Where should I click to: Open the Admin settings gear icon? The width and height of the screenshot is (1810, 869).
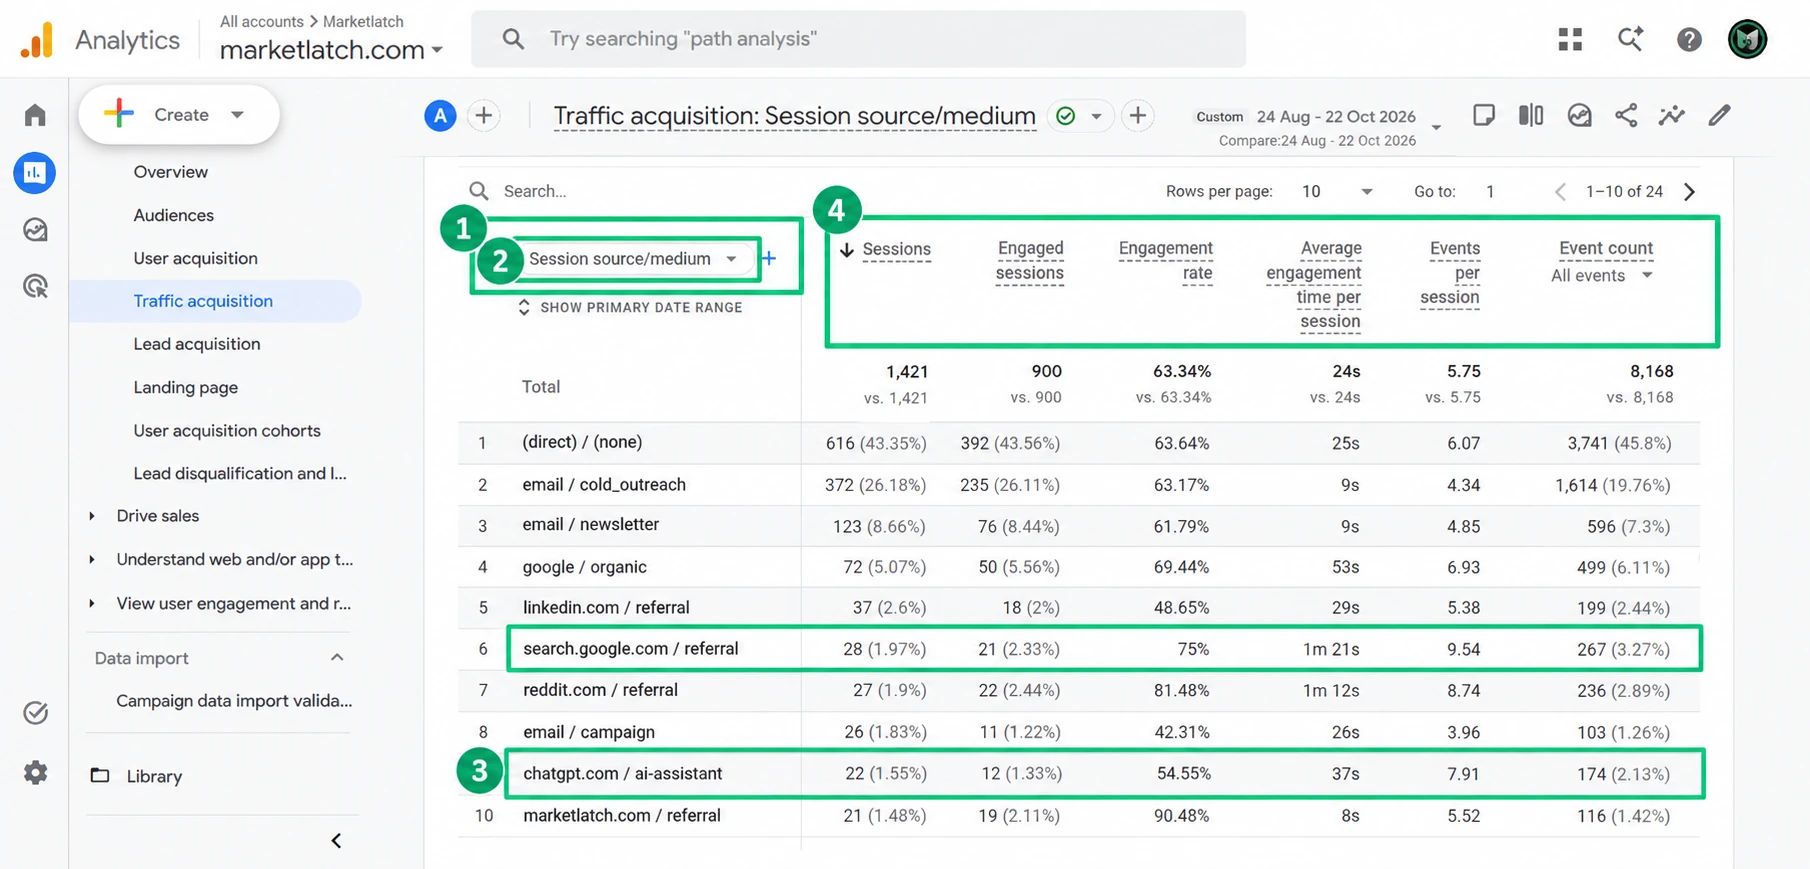(35, 772)
